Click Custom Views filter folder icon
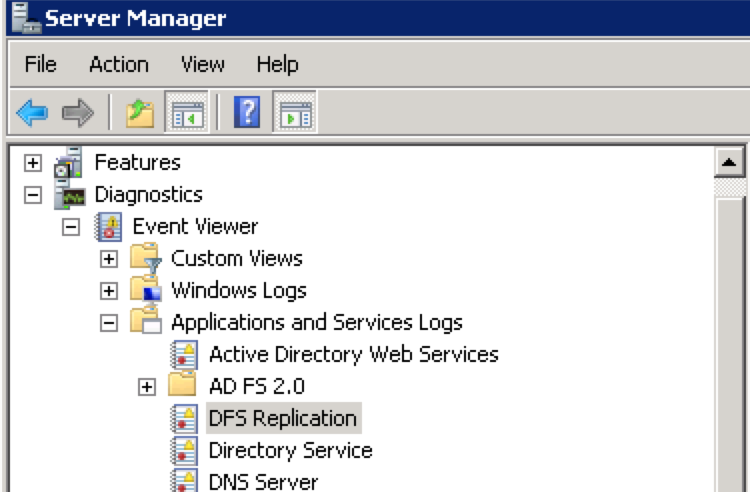Image resolution: width=750 pixels, height=492 pixels. coord(145,258)
